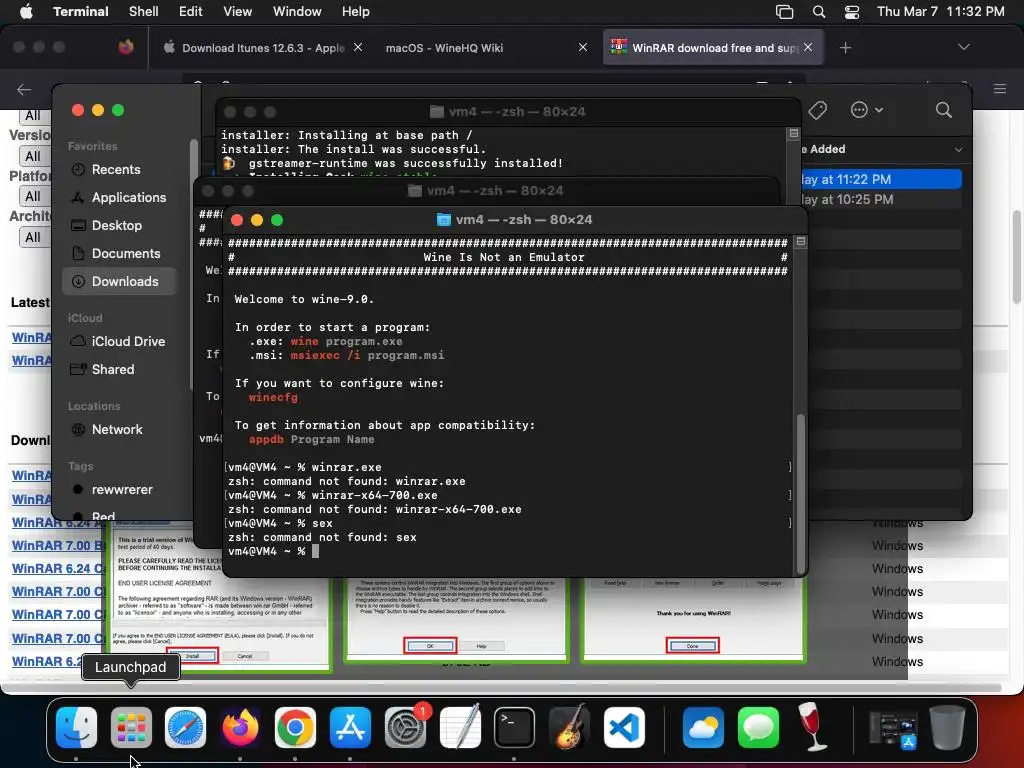The width and height of the screenshot is (1024, 768).
Task: Switch to macOS - WineHQ Wiki tab
Action: click(444, 48)
